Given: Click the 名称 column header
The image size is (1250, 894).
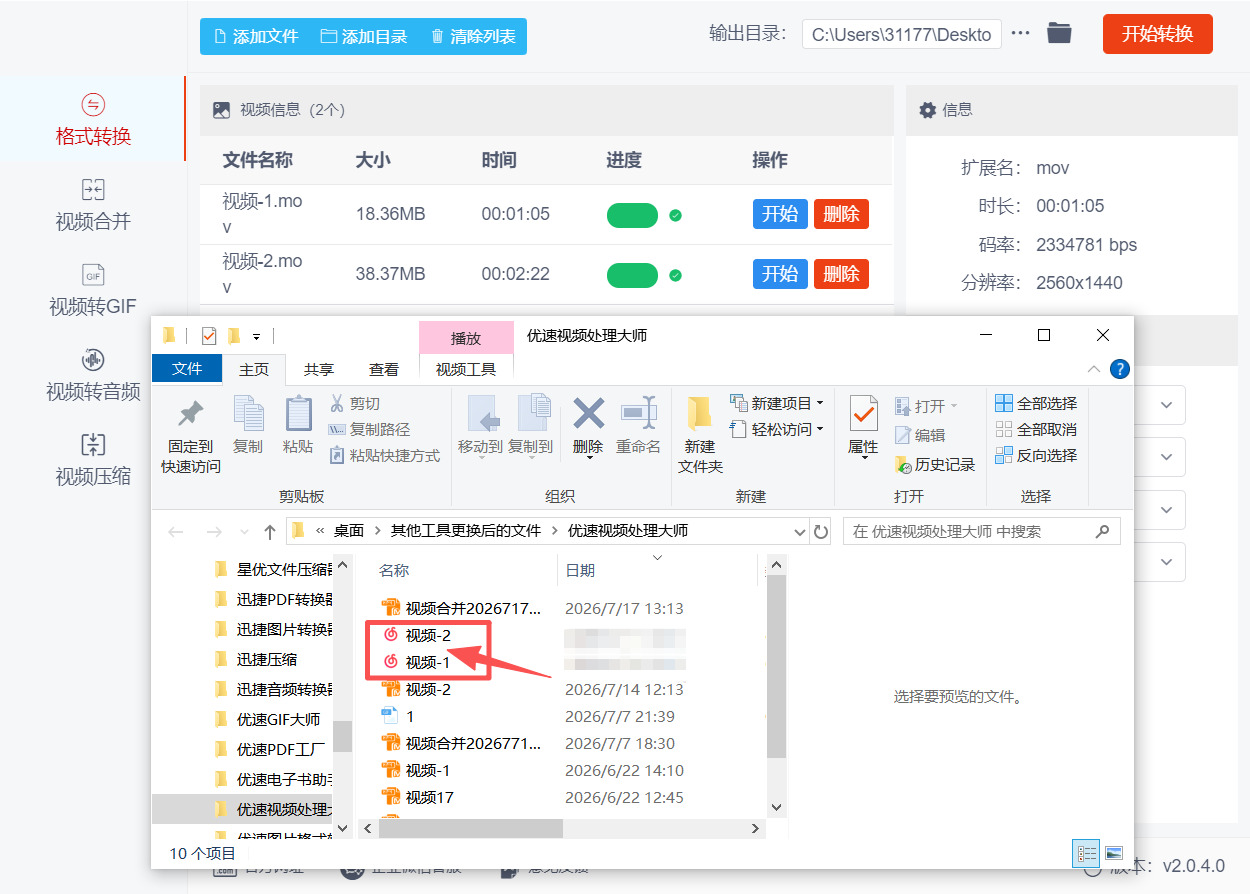Looking at the screenshot, I should click(394, 570).
